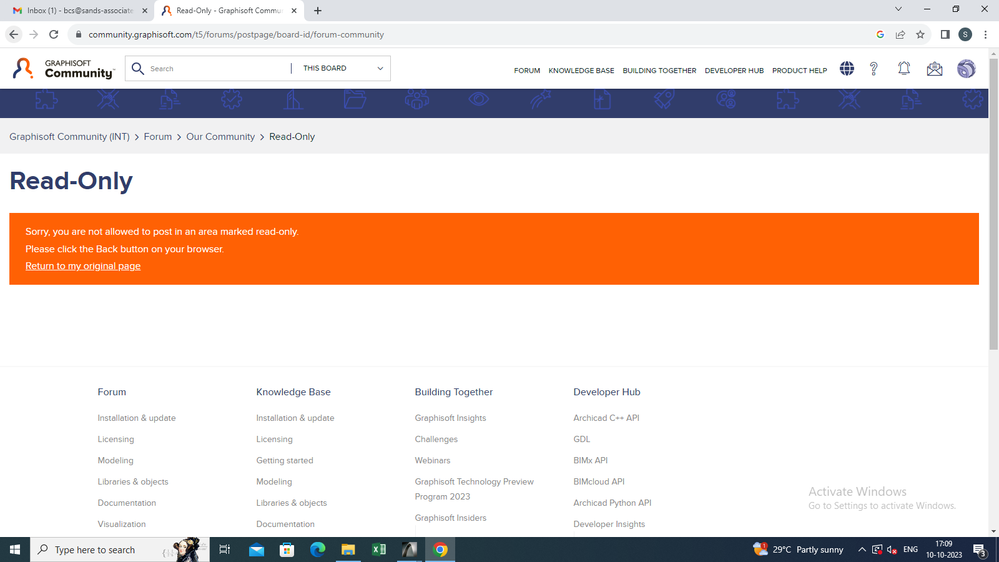Open the Chrome three-dot menu

pos(985,34)
